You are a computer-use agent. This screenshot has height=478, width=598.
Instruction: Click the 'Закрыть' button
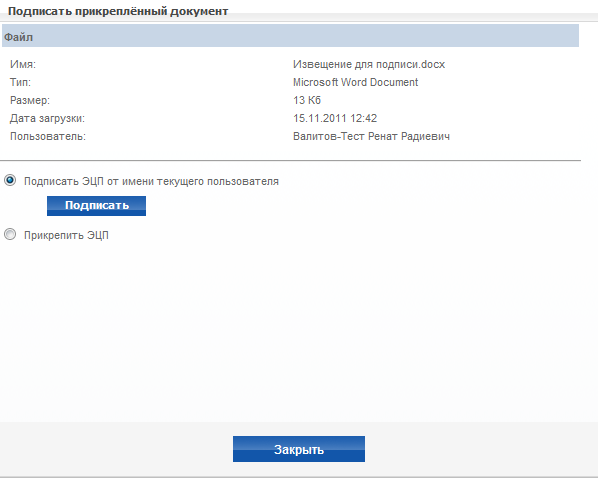[x=299, y=449]
